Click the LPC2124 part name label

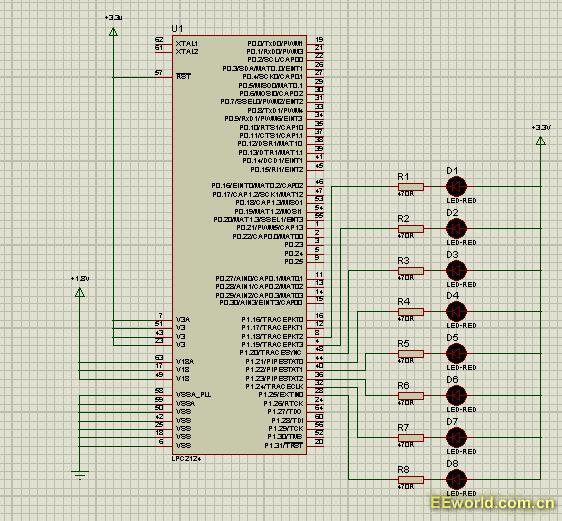(x=186, y=459)
